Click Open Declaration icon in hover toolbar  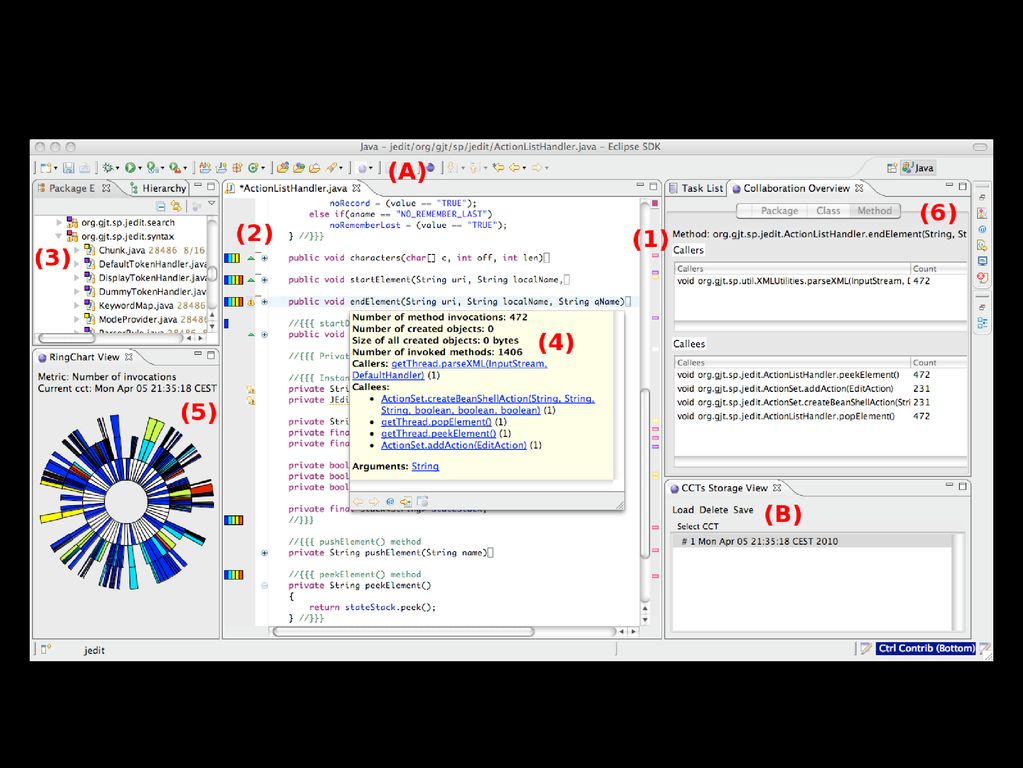[x=406, y=502]
